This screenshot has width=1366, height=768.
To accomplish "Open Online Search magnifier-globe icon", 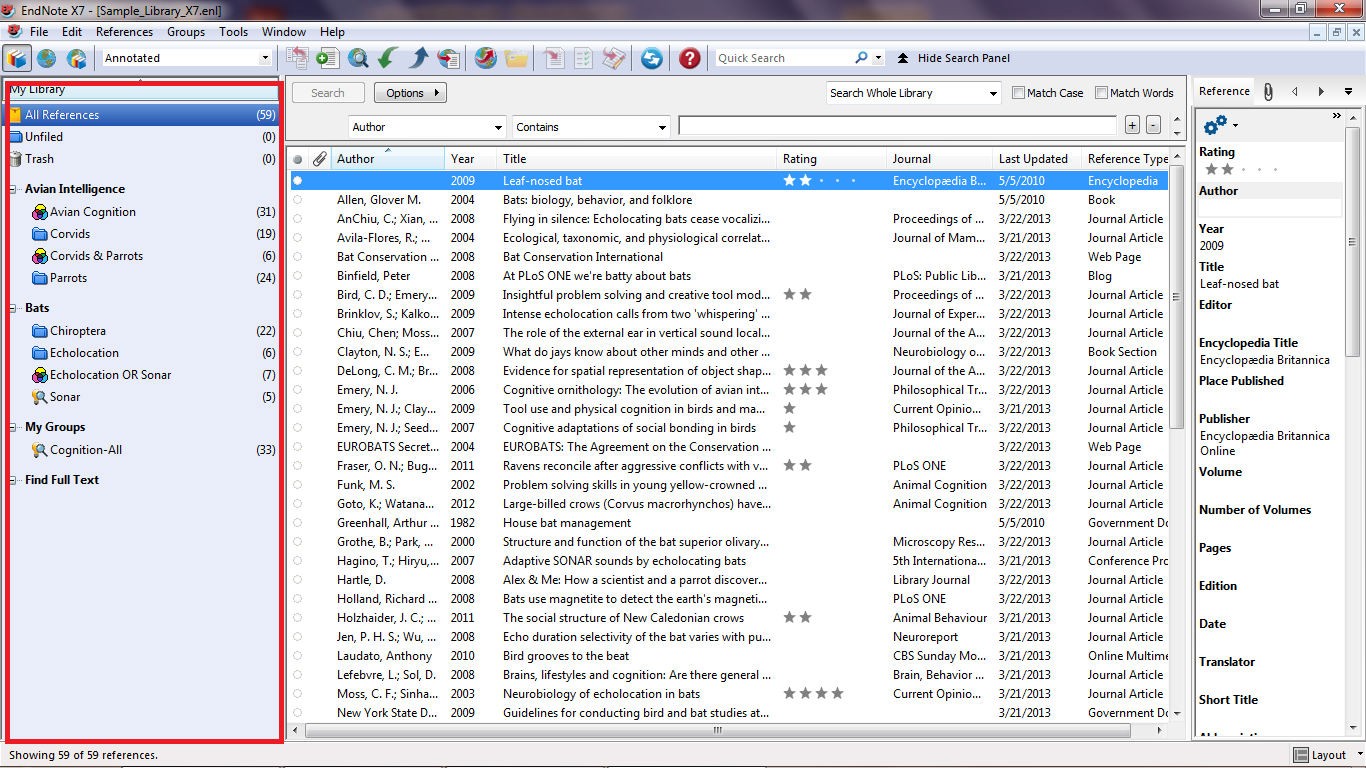I will tap(358, 58).
